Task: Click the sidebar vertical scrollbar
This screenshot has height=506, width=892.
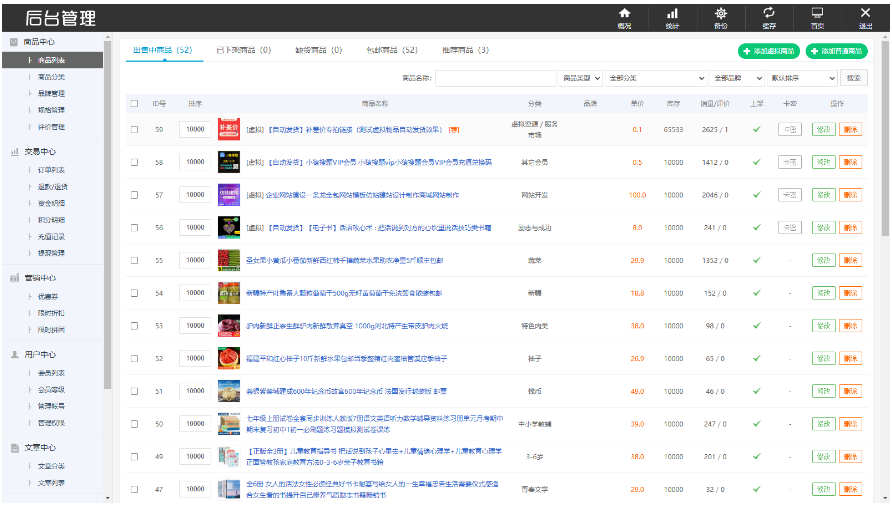Action: coord(108,216)
